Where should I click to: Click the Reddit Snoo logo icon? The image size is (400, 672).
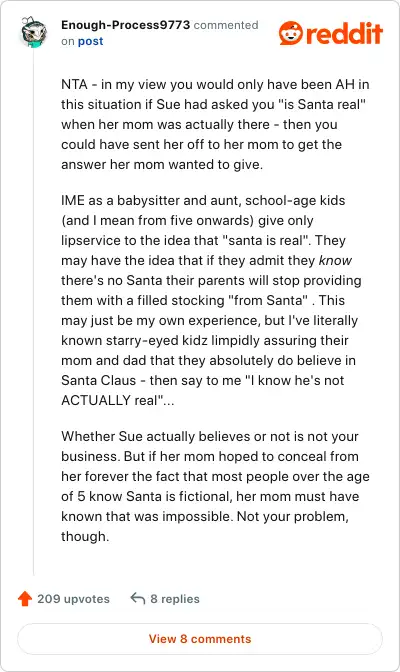(x=291, y=33)
